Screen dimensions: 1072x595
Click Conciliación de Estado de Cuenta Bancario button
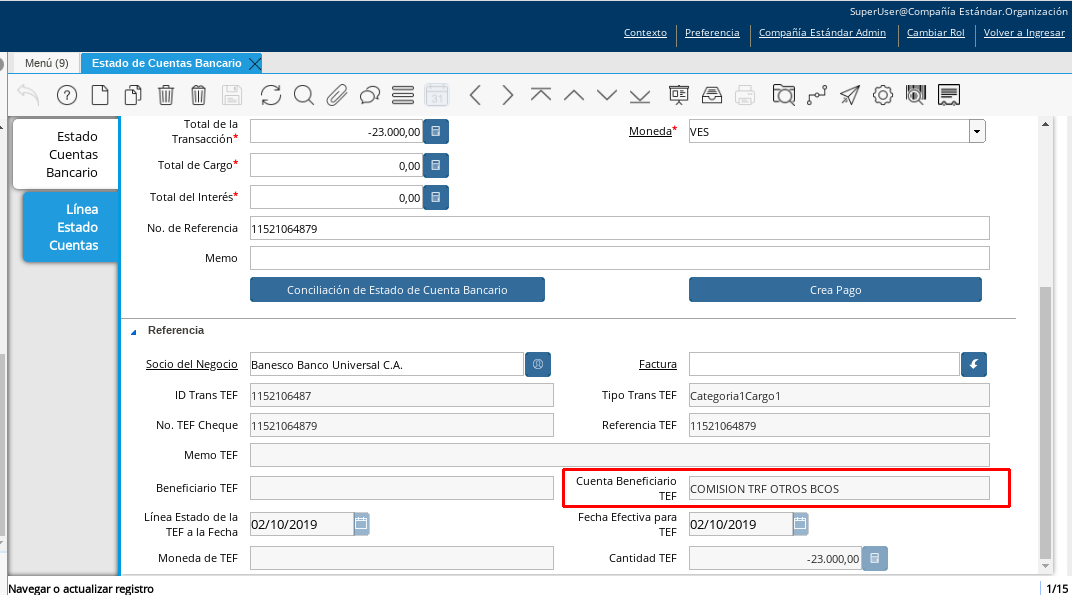[x=397, y=290]
